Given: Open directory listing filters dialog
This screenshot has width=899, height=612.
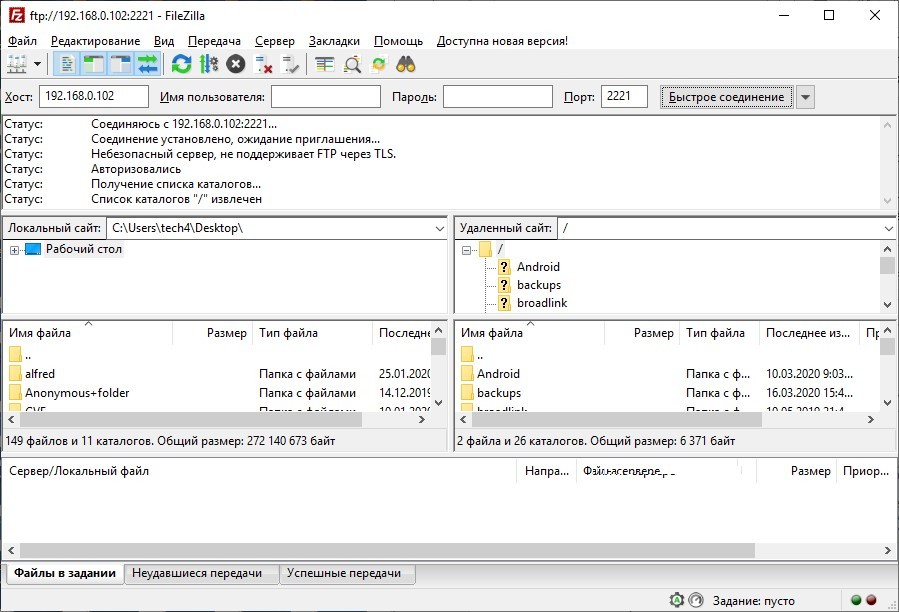Looking at the screenshot, I should point(325,64).
